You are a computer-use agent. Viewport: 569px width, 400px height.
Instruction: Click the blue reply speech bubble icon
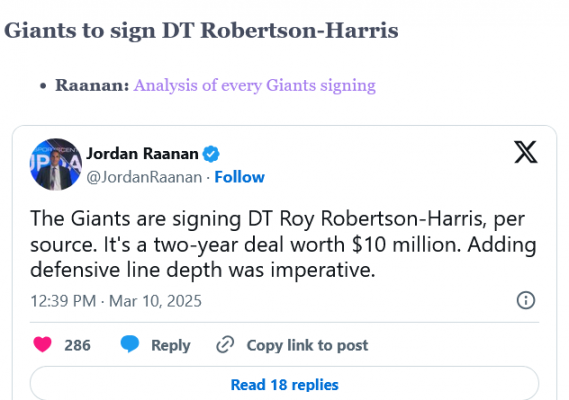tap(130, 344)
